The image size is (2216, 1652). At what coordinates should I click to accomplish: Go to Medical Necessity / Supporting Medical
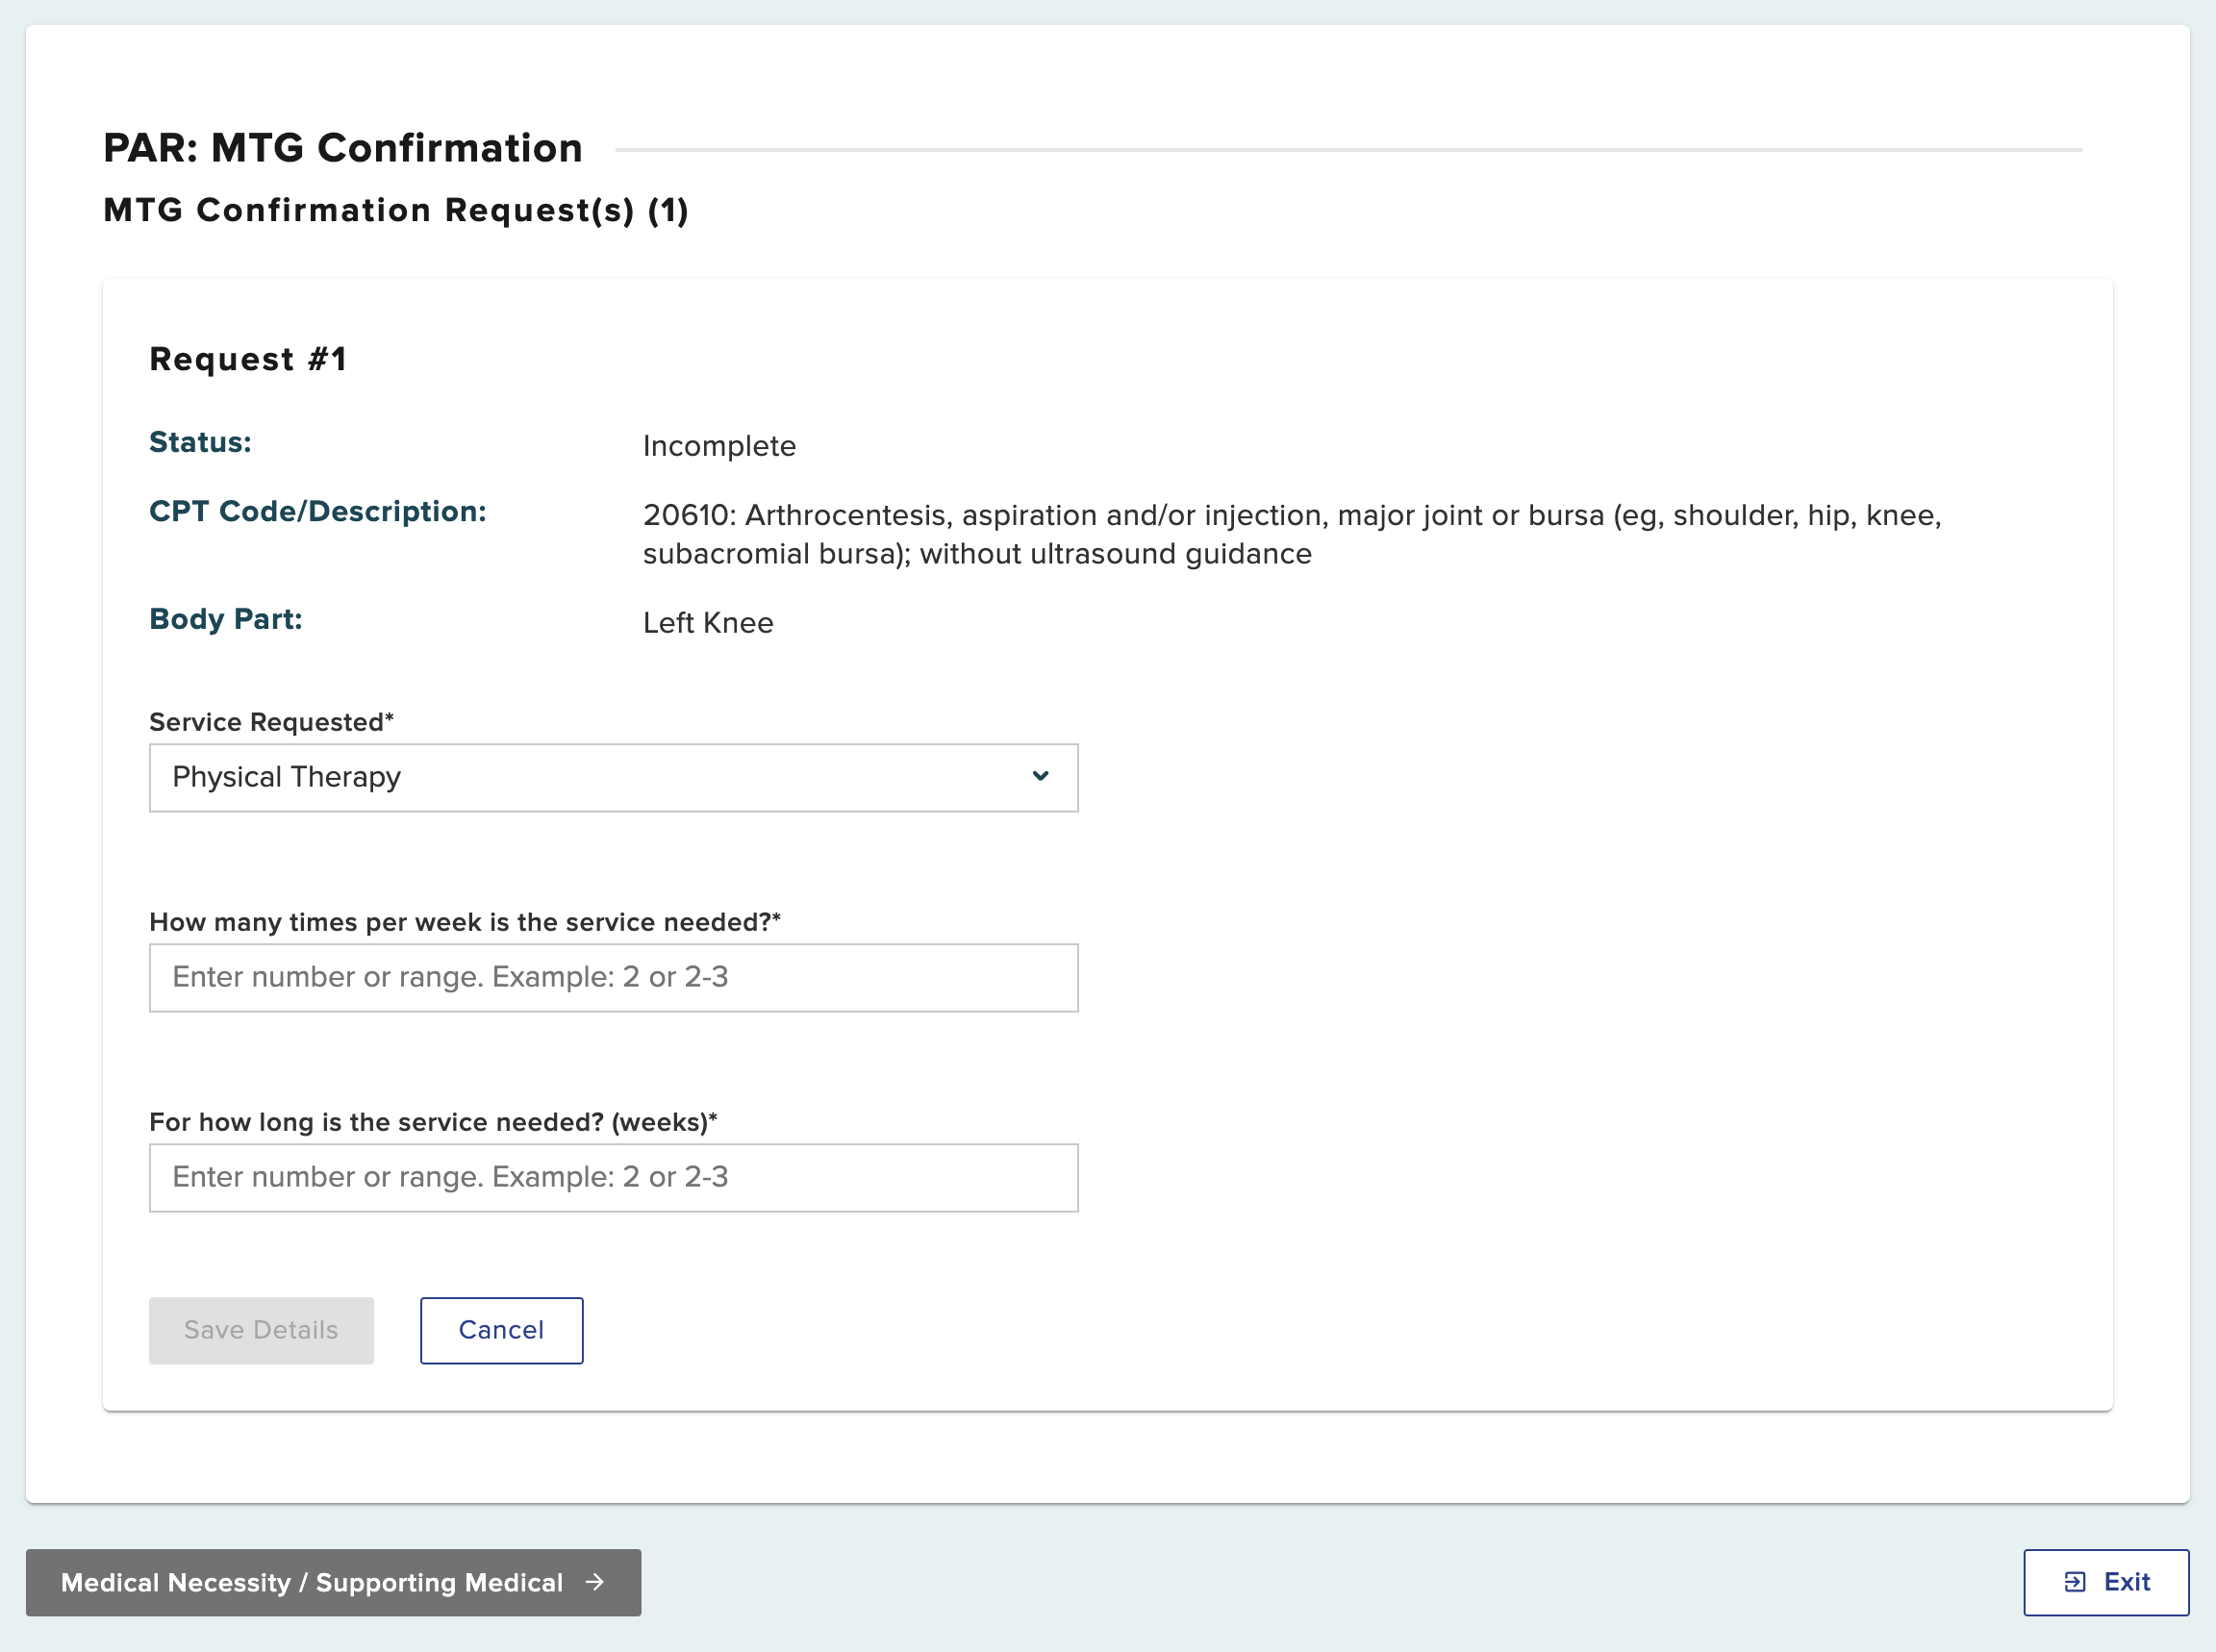coord(333,1582)
